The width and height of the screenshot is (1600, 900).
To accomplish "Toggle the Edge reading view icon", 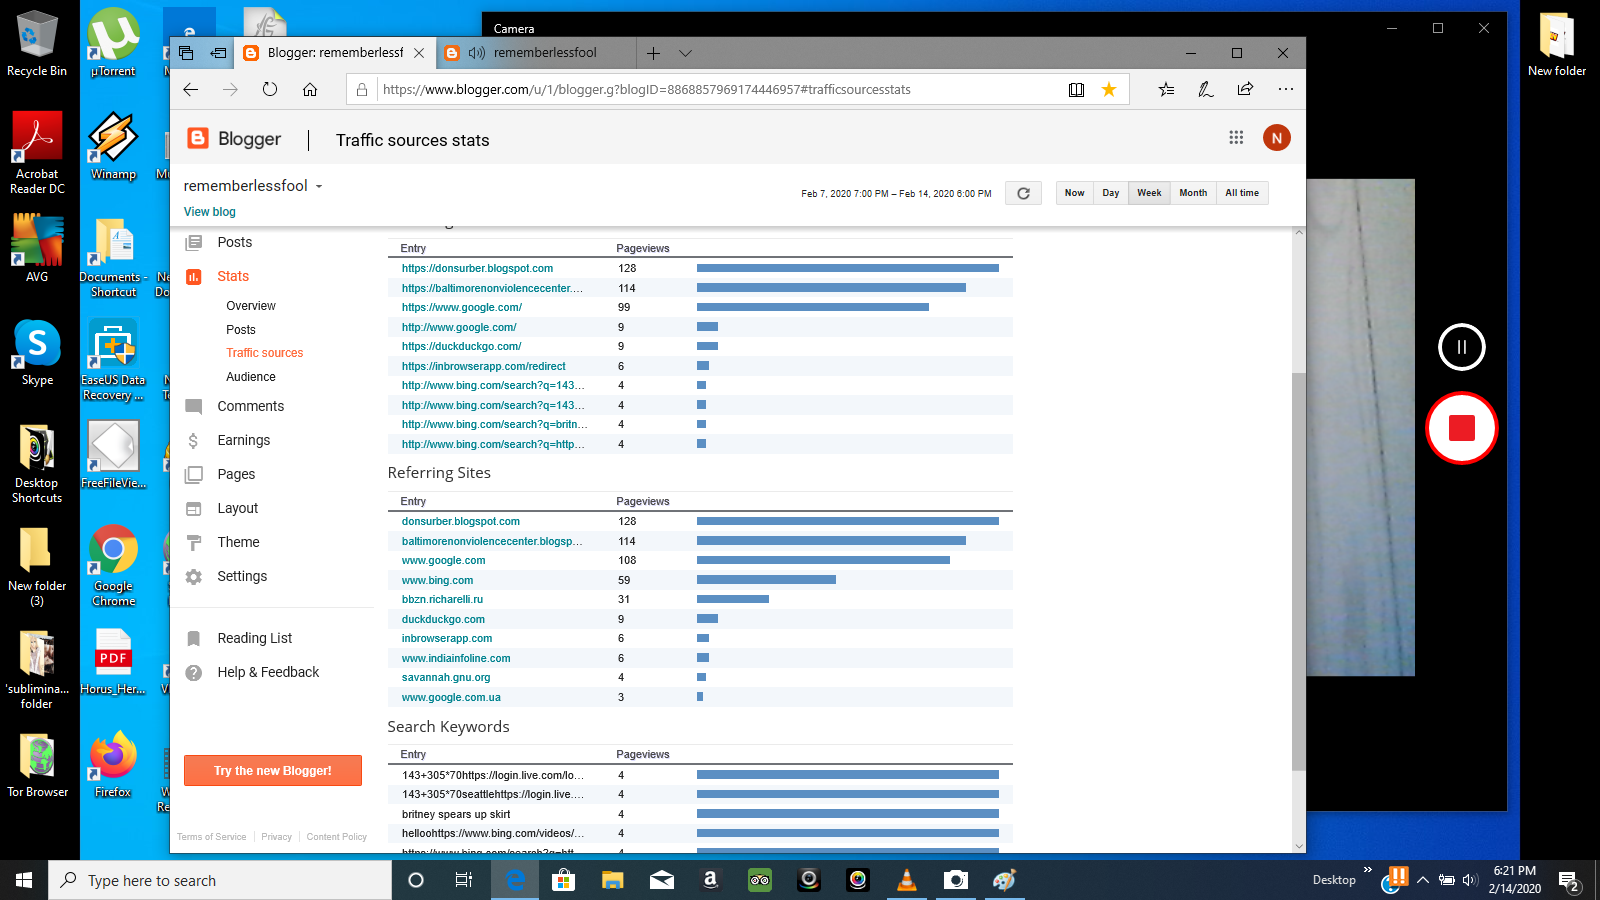I will [1076, 89].
